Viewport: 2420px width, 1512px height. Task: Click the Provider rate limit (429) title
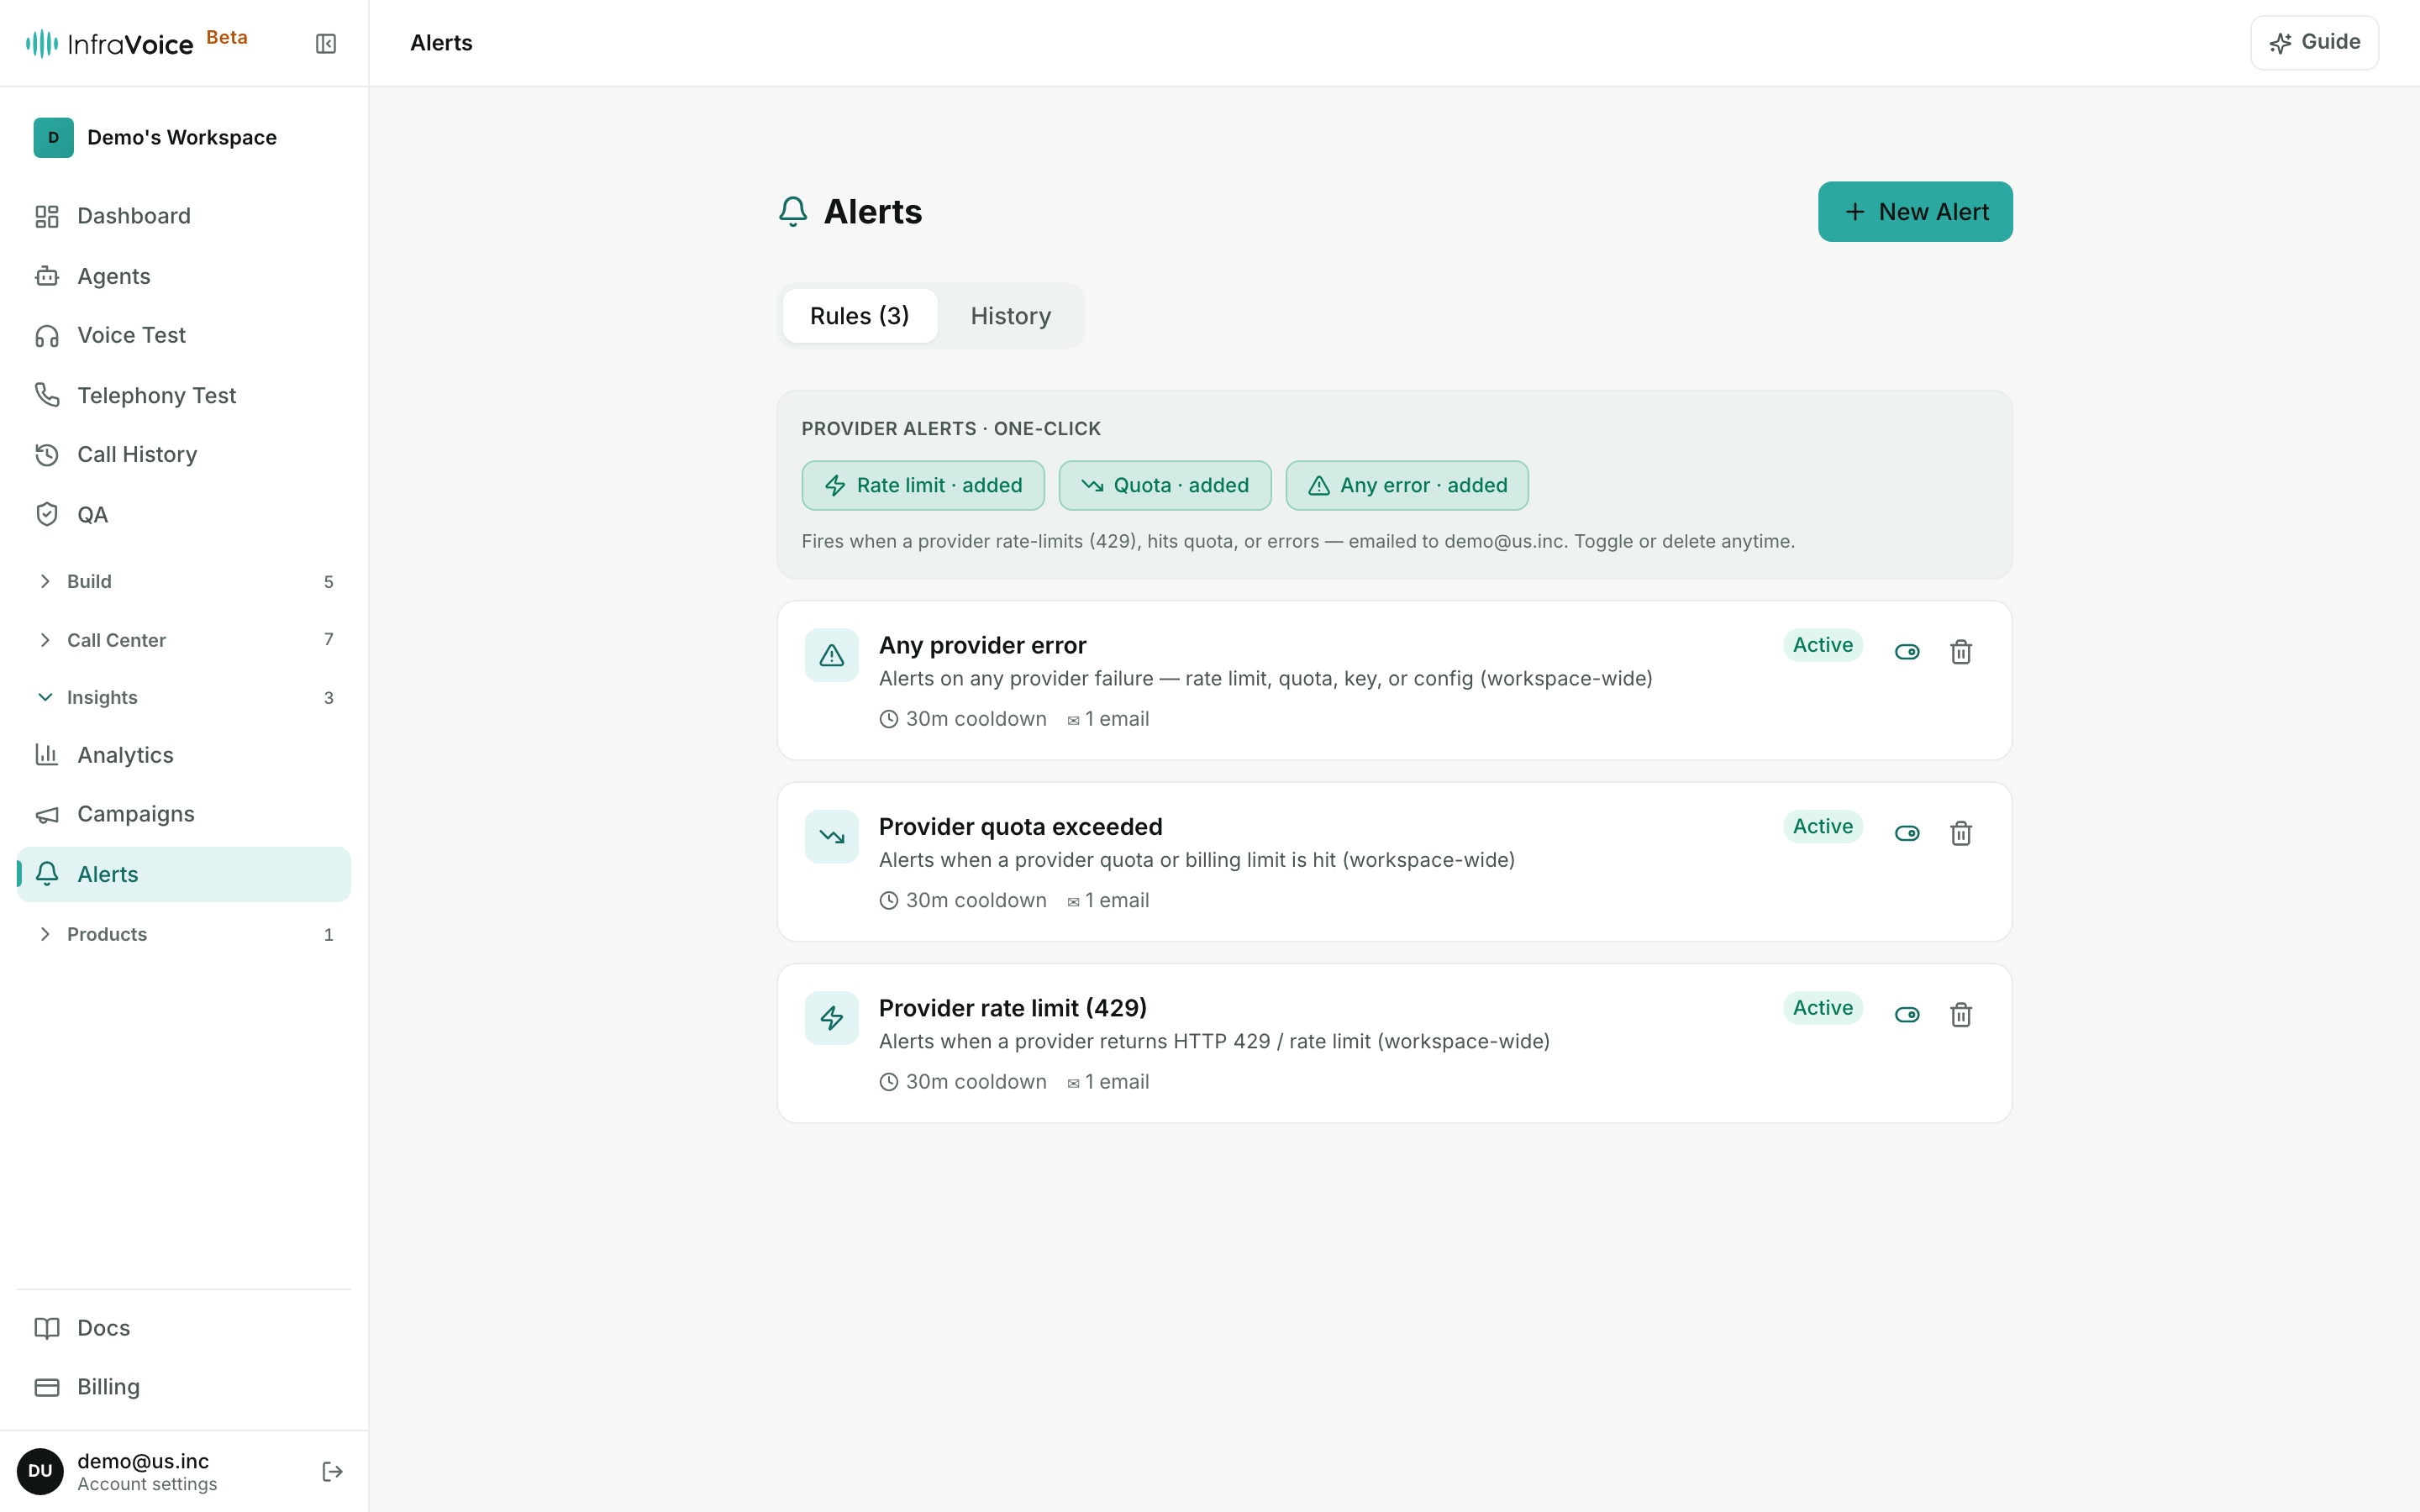pos(1012,1008)
